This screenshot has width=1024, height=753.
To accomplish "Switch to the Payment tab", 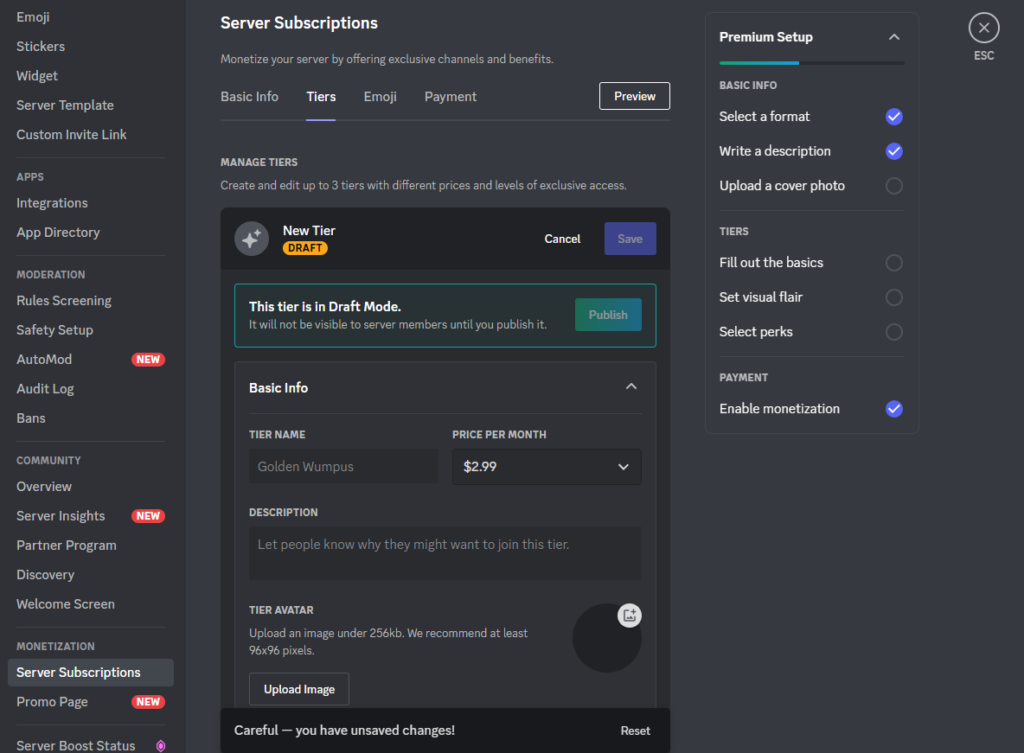I will coord(450,97).
